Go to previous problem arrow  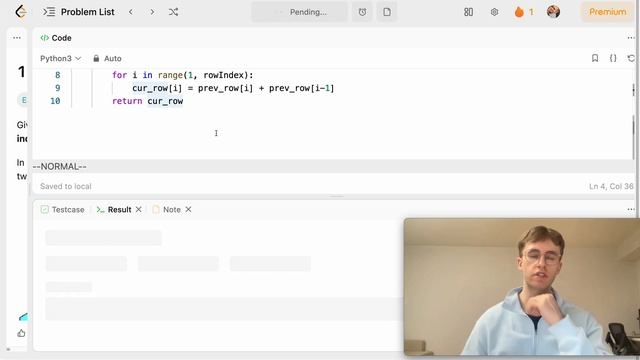click(131, 12)
